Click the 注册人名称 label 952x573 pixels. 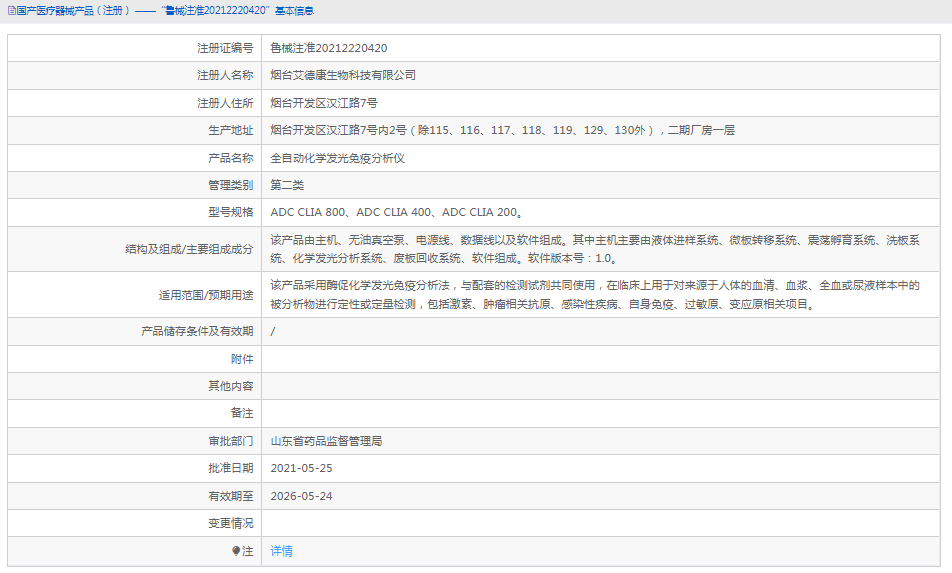(x=225, y=75)
